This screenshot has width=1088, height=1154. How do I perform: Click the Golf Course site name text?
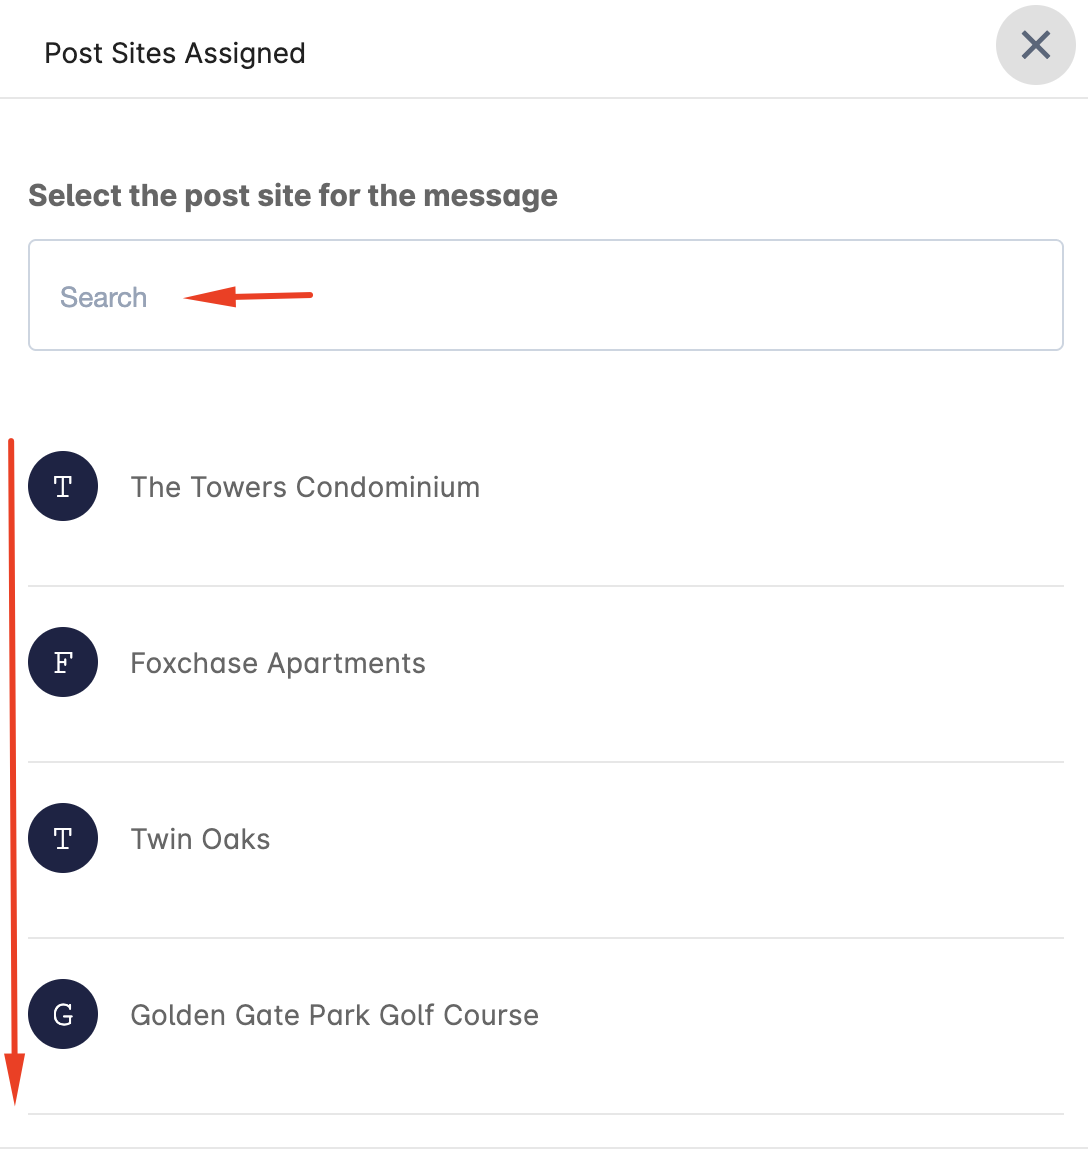click(x=334, y=1015)
